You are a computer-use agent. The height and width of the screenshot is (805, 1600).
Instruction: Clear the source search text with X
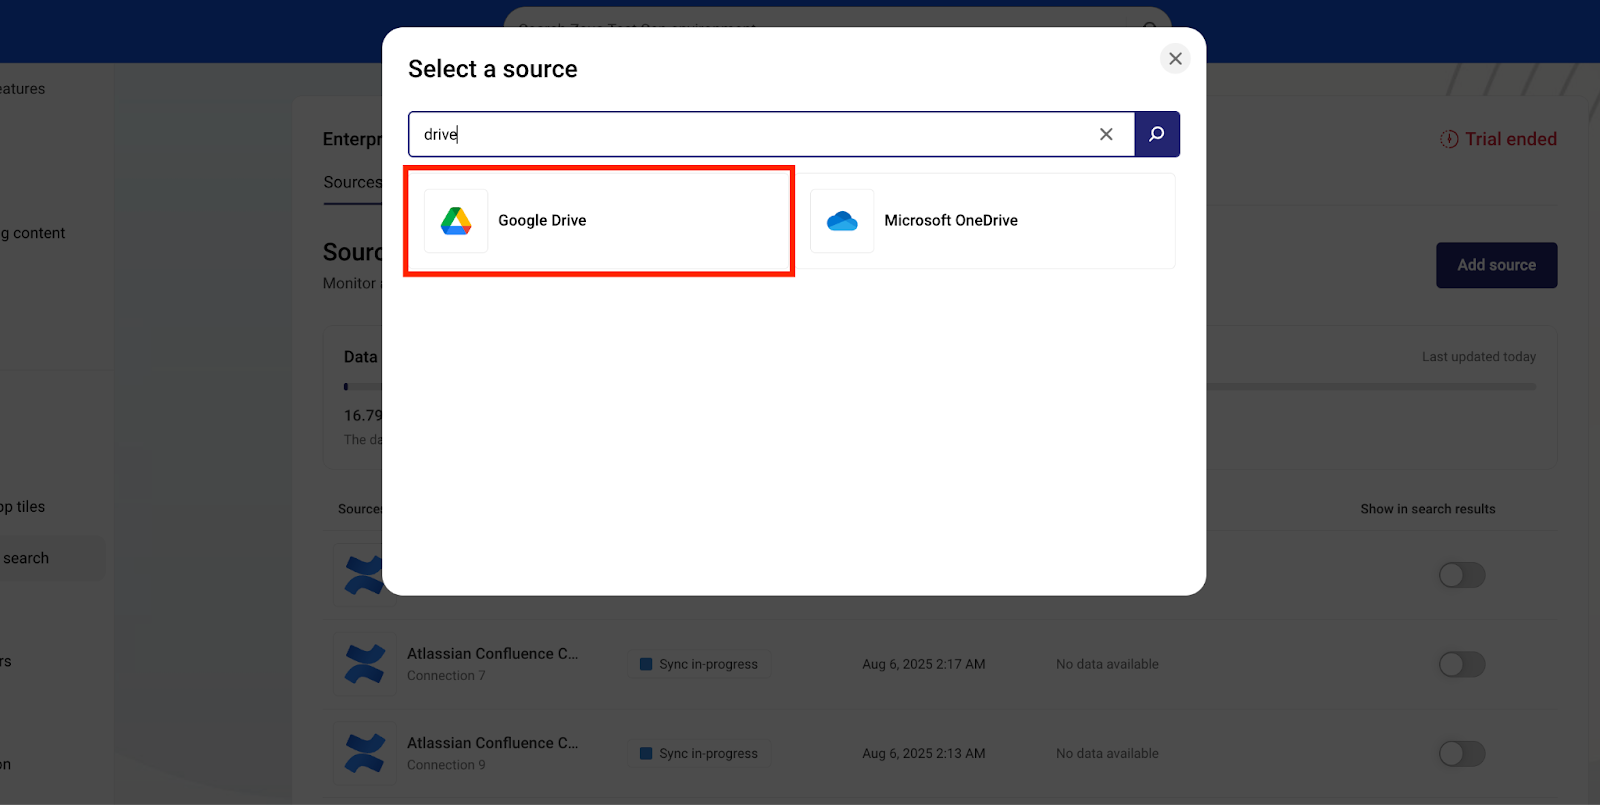click(1106, 135)
